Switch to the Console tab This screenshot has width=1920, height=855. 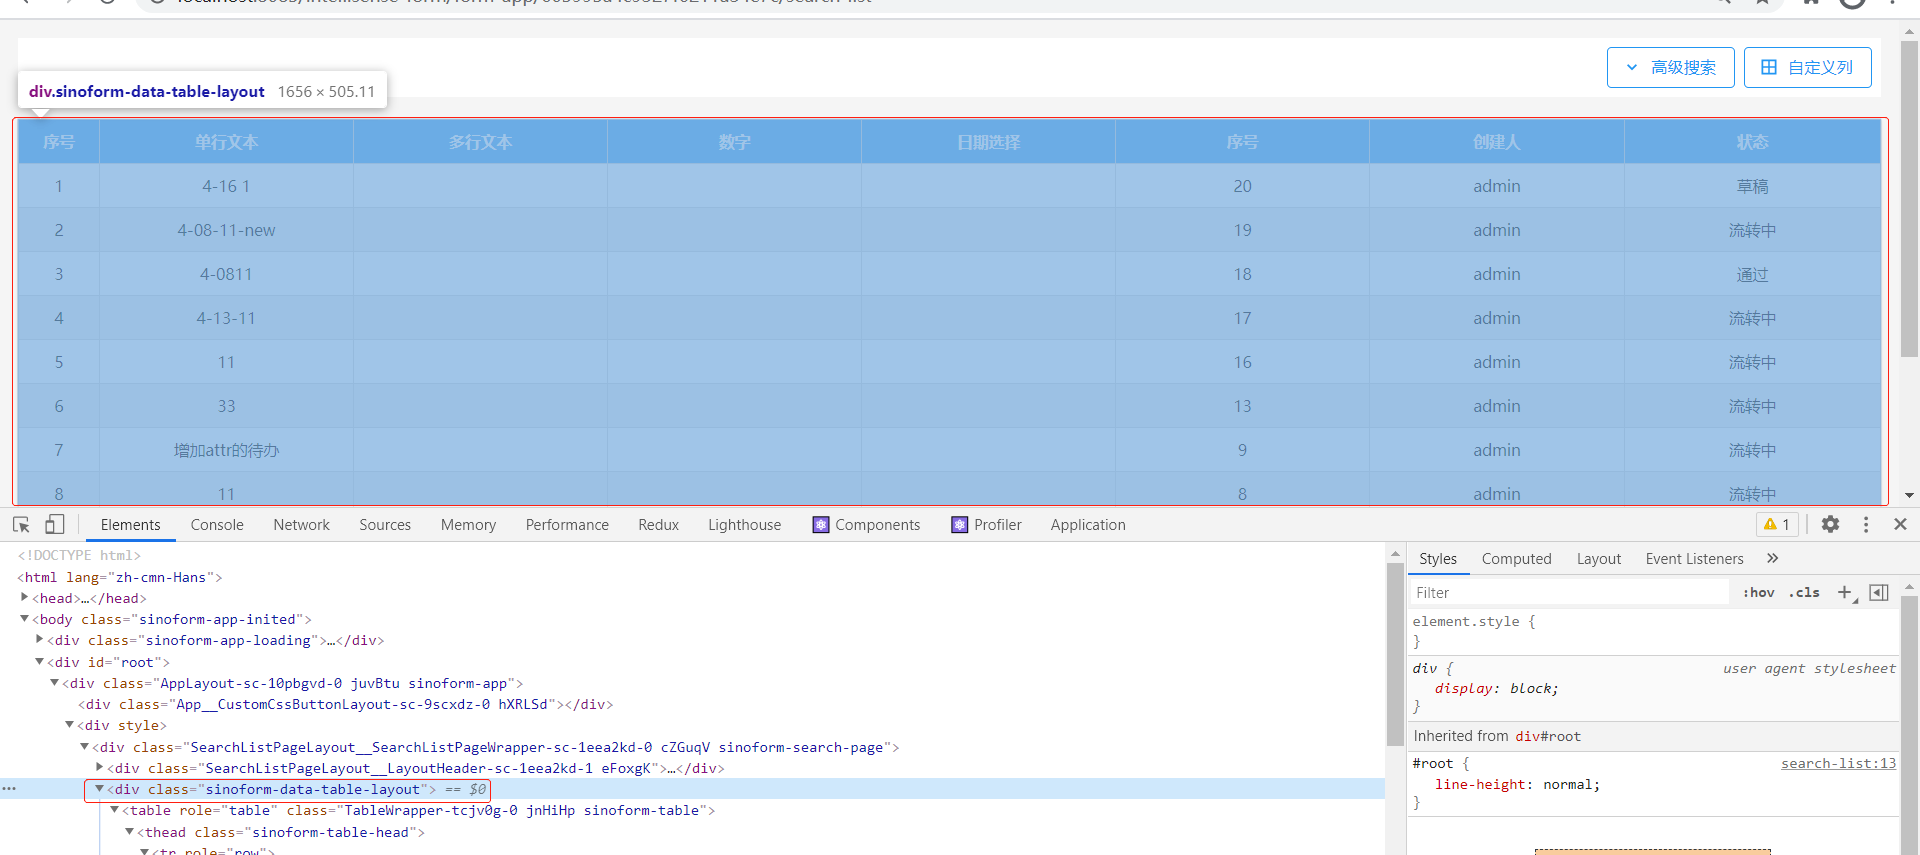point(217,524)
